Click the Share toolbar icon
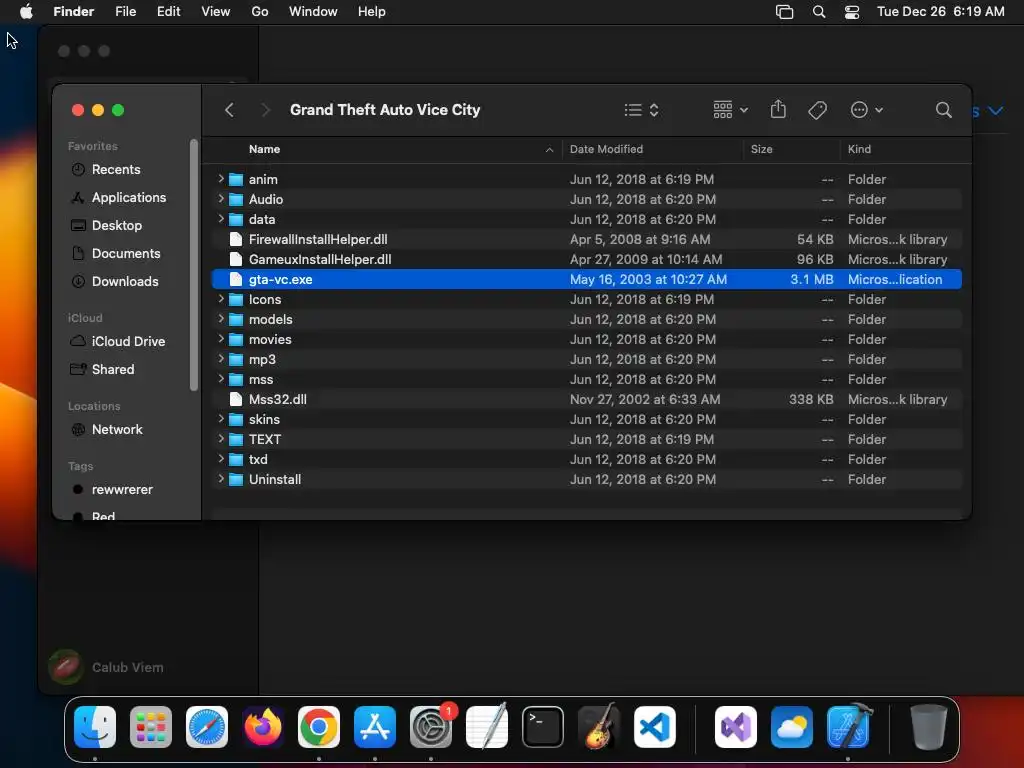This screenshot has width=1024, height=768. coord(778,109)
